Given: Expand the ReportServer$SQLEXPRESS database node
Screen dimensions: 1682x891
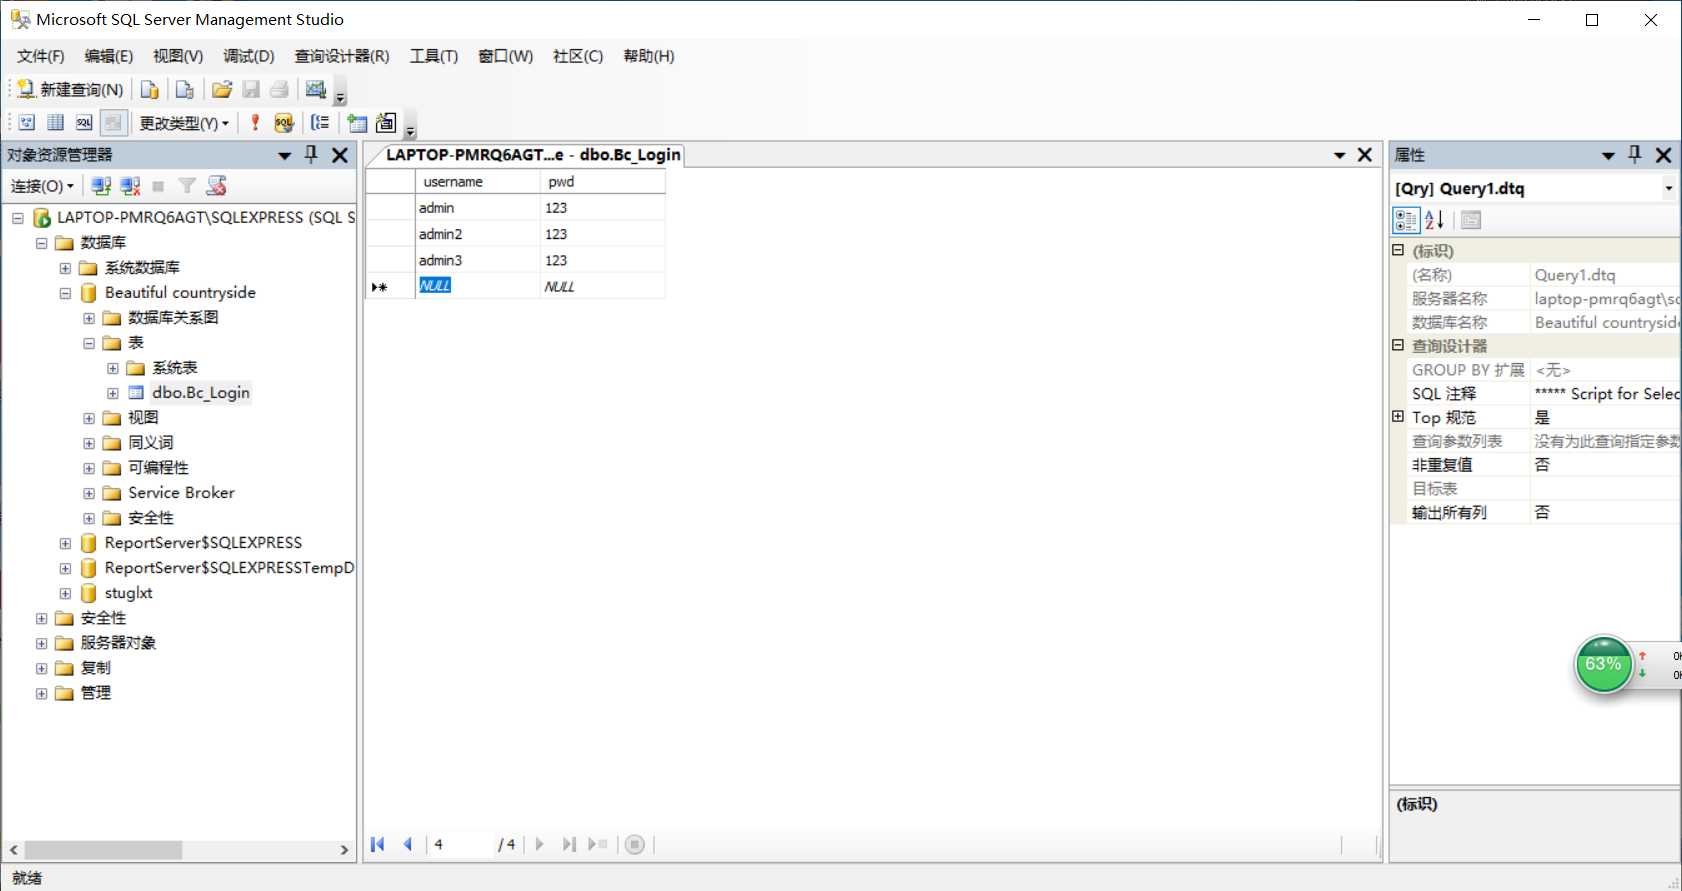Looking at the screenshot, I should coord(65,543).
